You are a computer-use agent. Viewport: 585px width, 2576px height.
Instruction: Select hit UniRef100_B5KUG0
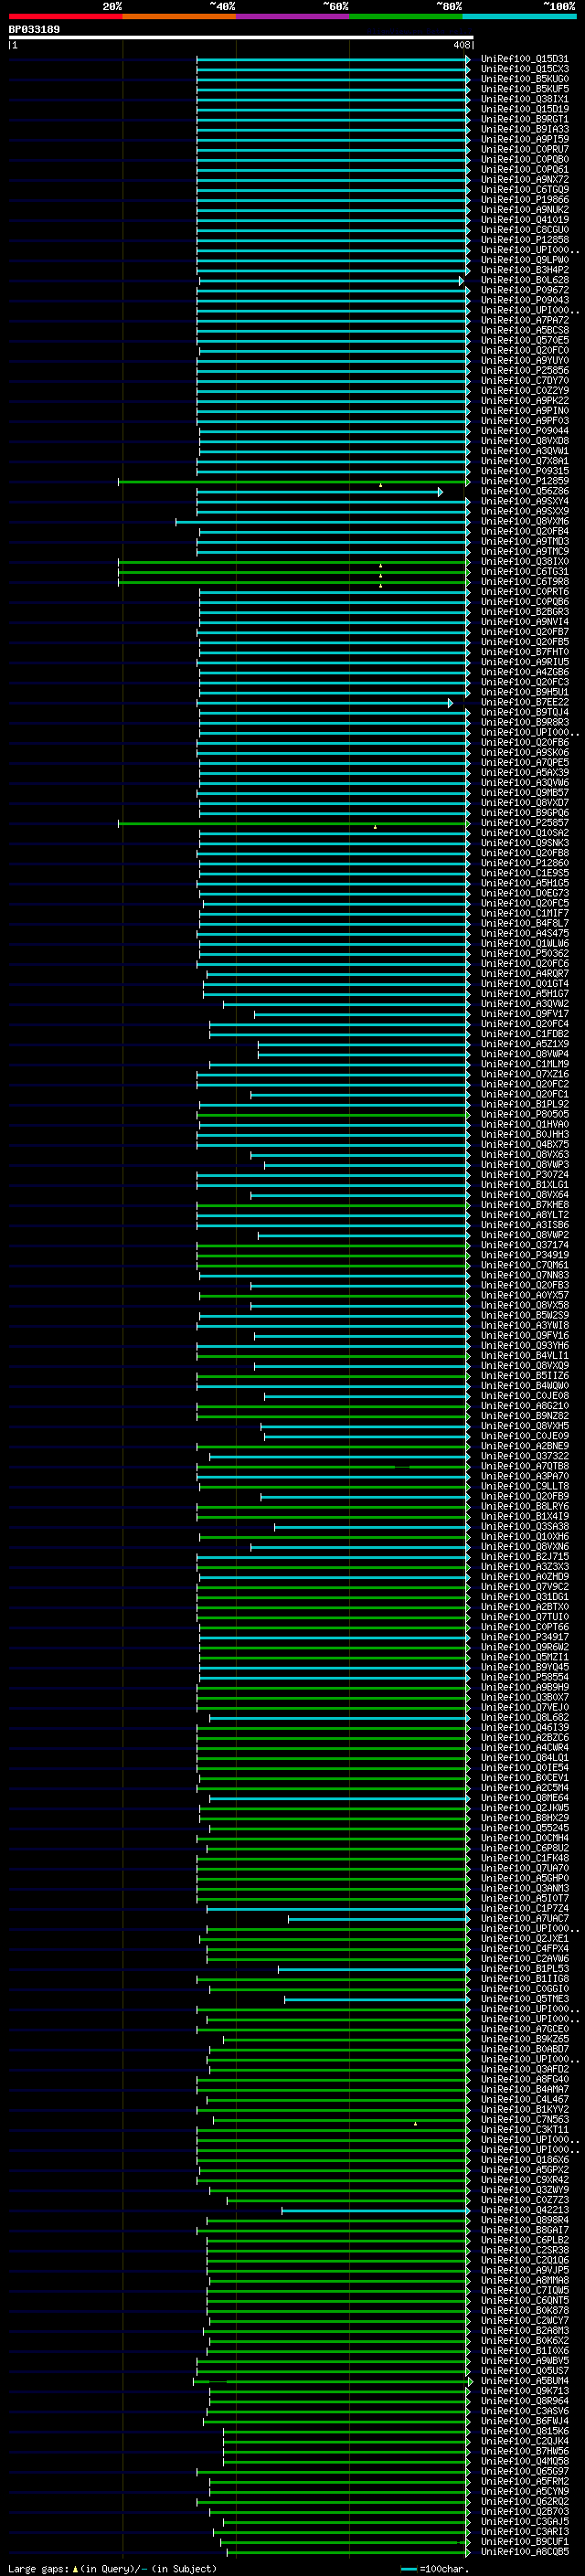(524, 79)
